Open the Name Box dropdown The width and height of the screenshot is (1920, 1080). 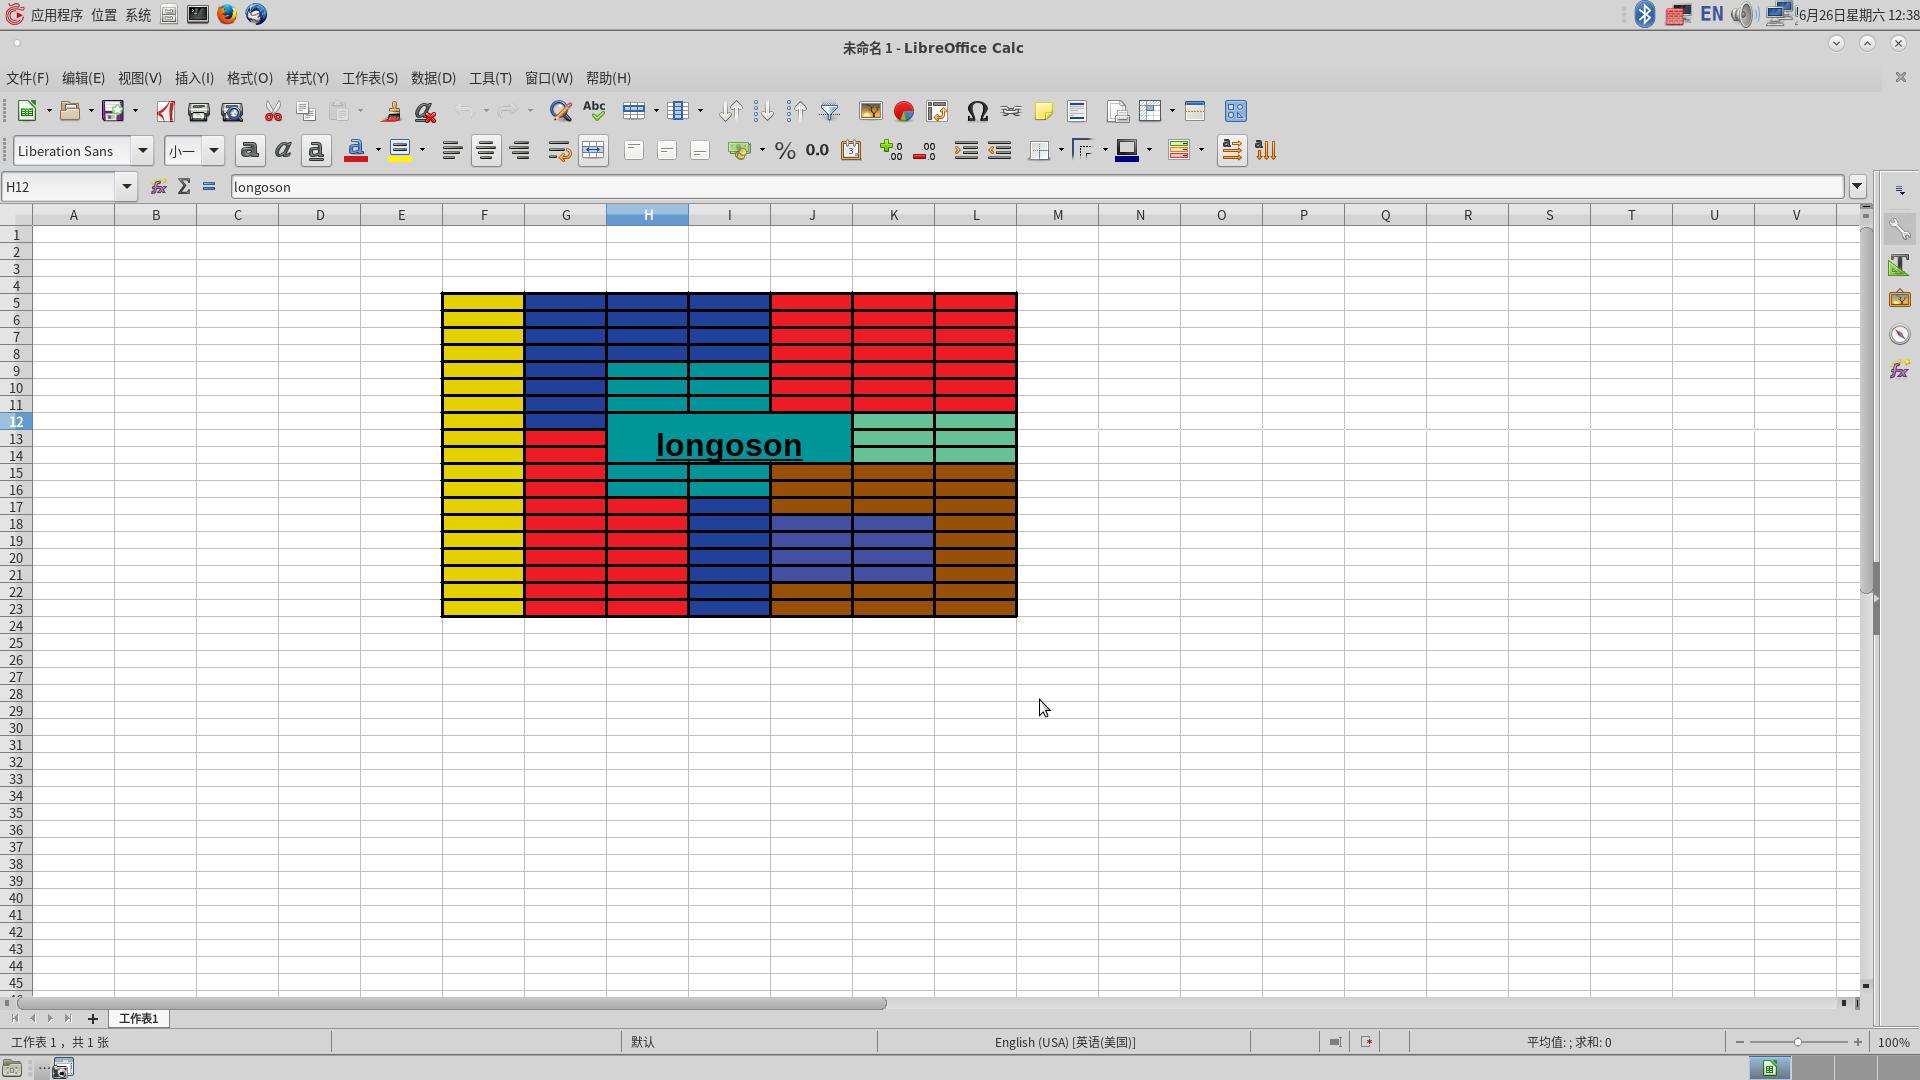(126, 187)
